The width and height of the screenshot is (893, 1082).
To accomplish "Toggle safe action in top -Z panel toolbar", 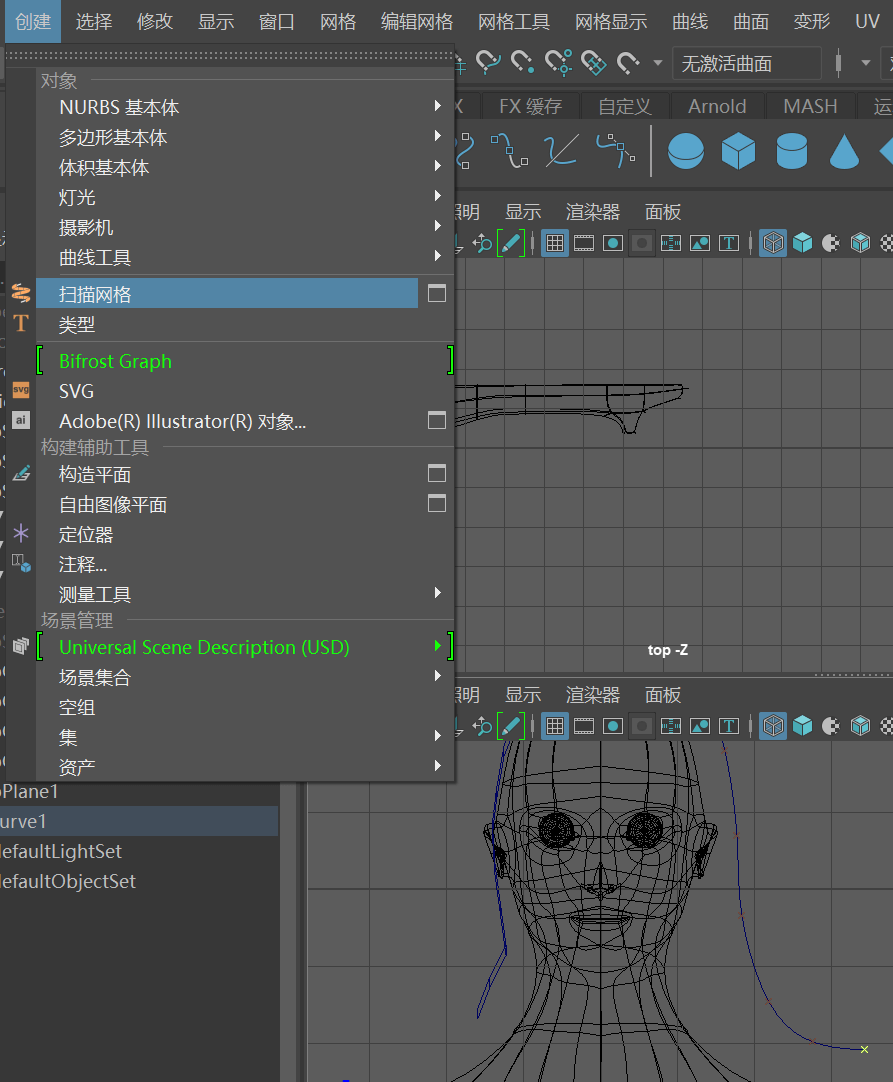I will coord(700,243).
